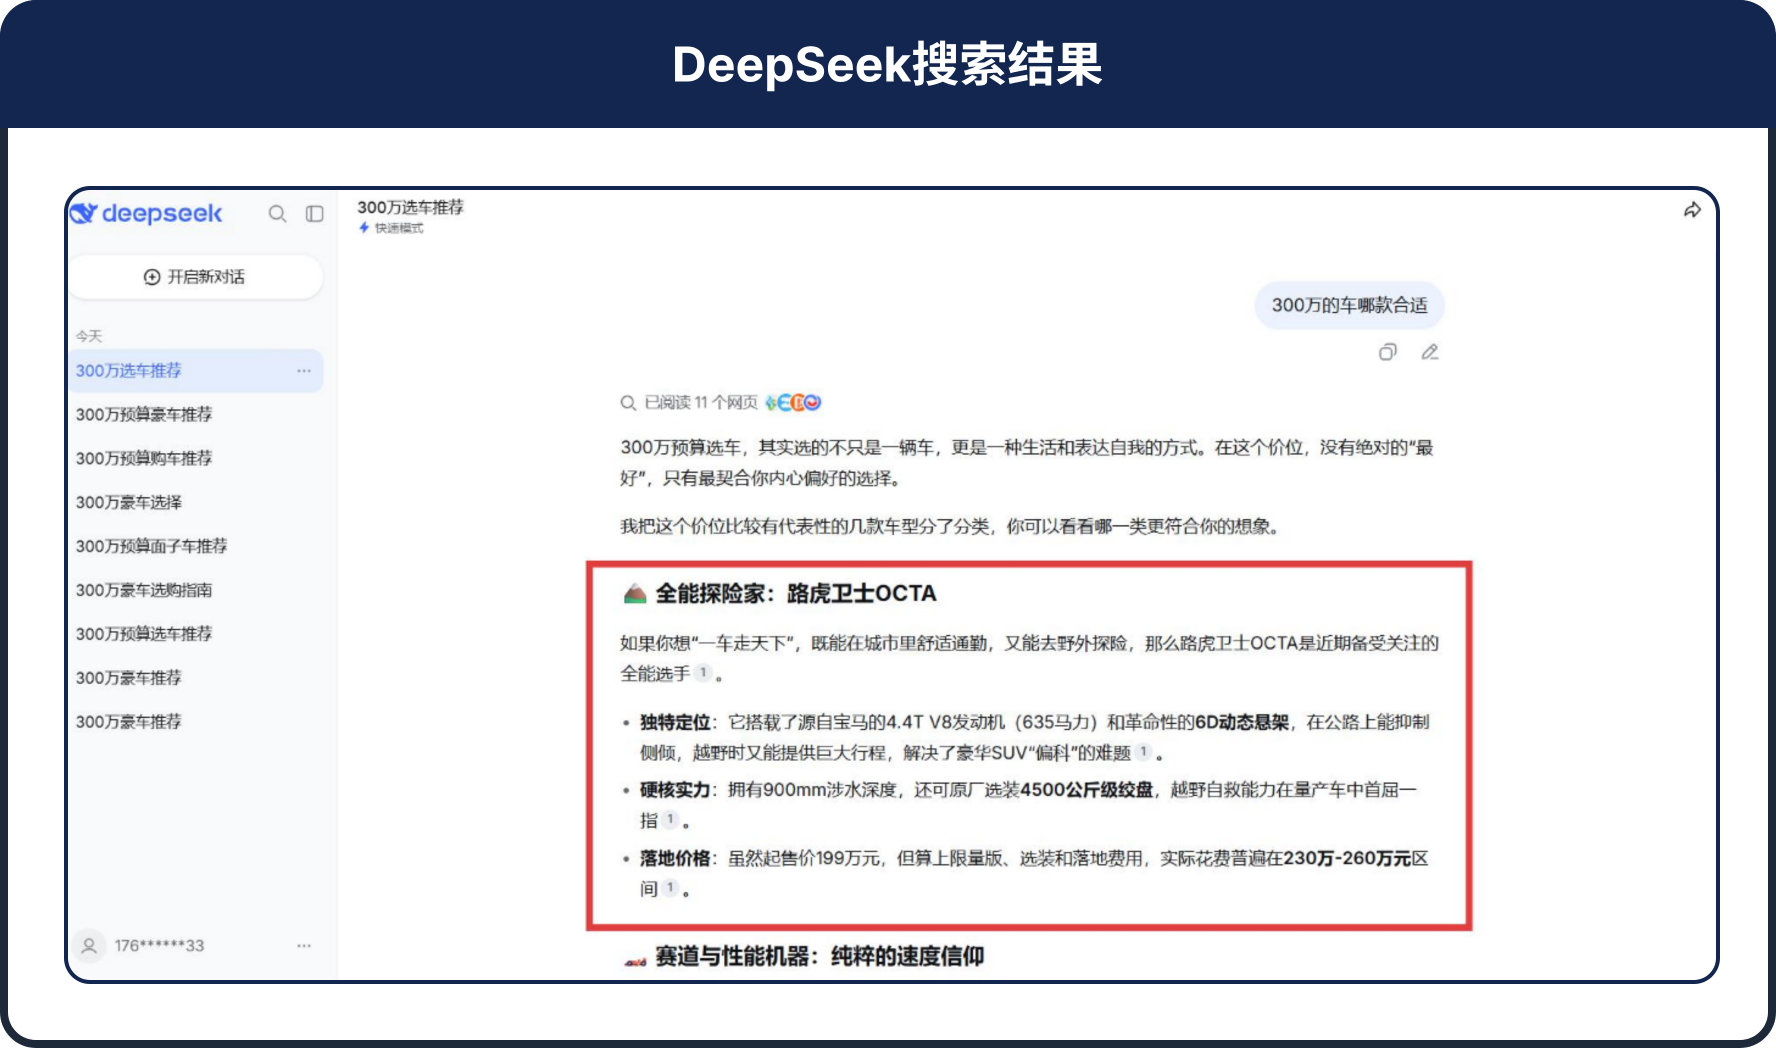The width and height of the screenshot is (1776, 1048).
Task: Copy the user message with the copy icon
Action: point(1387,352)
